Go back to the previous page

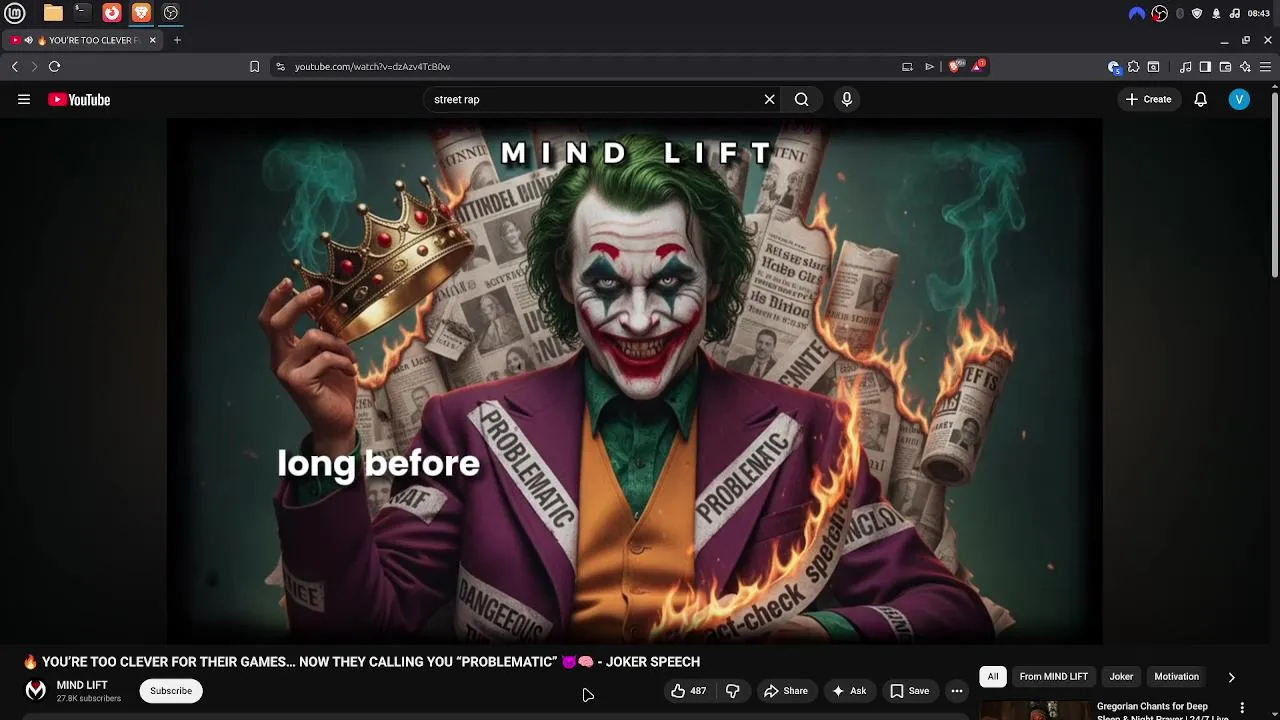[15, 66]
